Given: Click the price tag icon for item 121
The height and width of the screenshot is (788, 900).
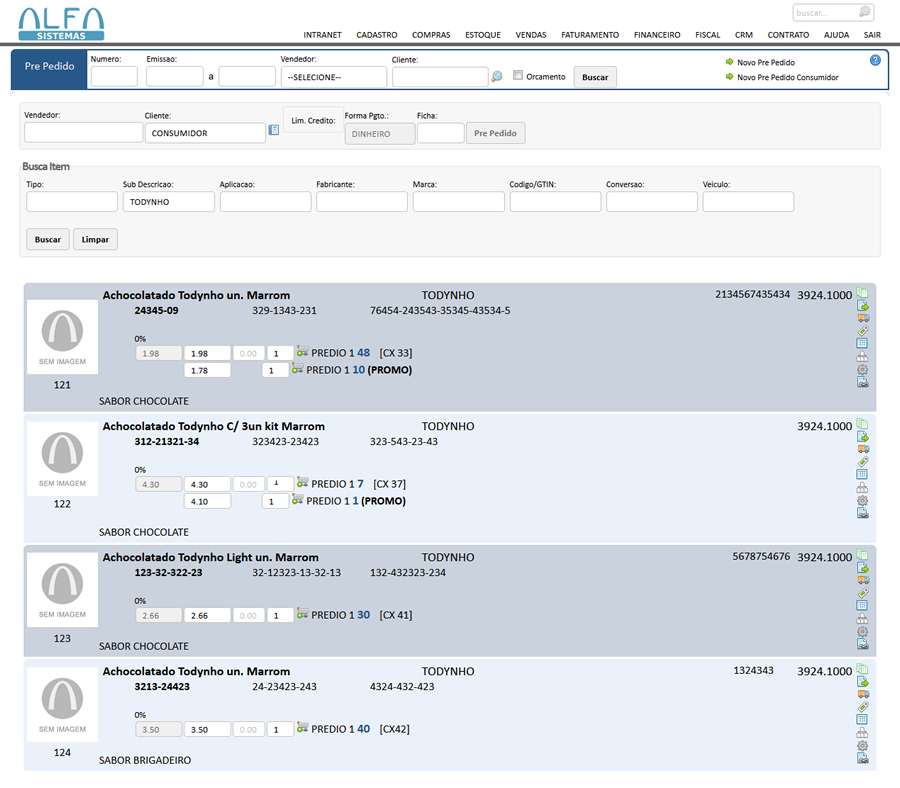Looking at the screenshot, I should (x=863, y=331).
